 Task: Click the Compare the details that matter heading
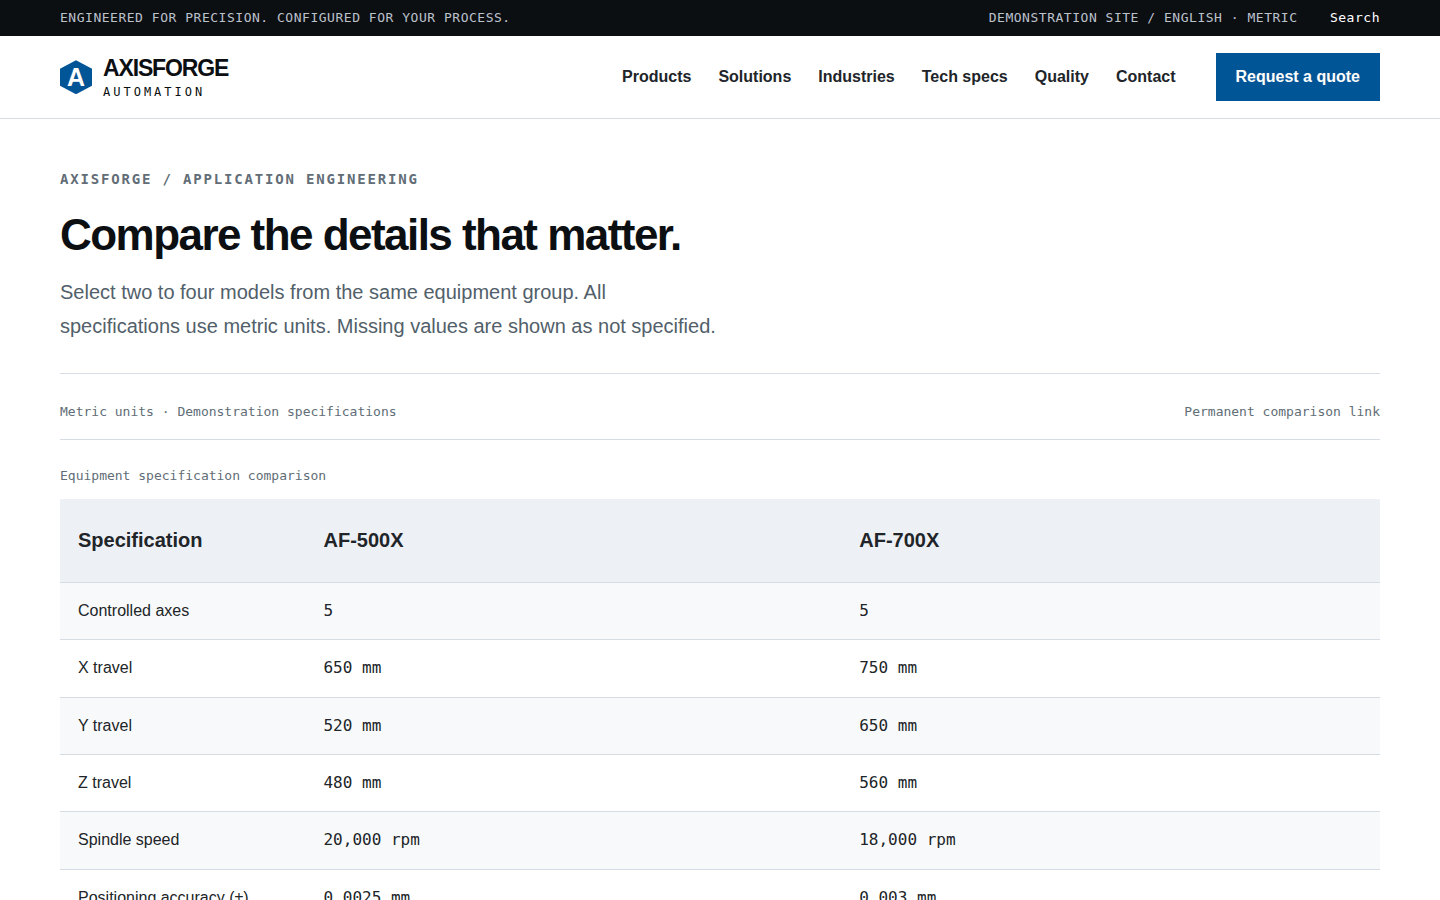click(370, 236)
